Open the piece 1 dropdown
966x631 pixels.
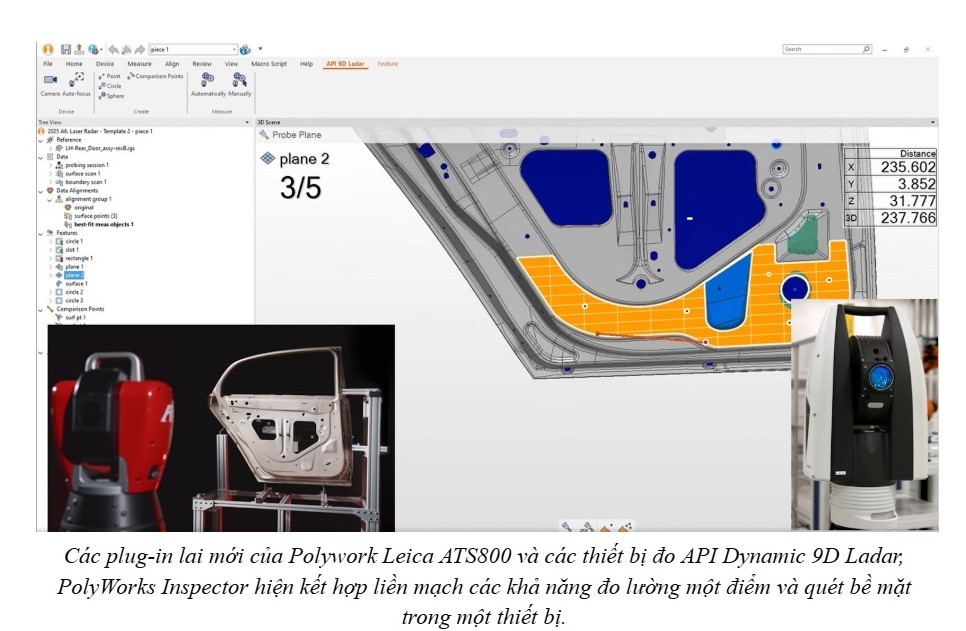pyautogui.click(x=234, y=49)
